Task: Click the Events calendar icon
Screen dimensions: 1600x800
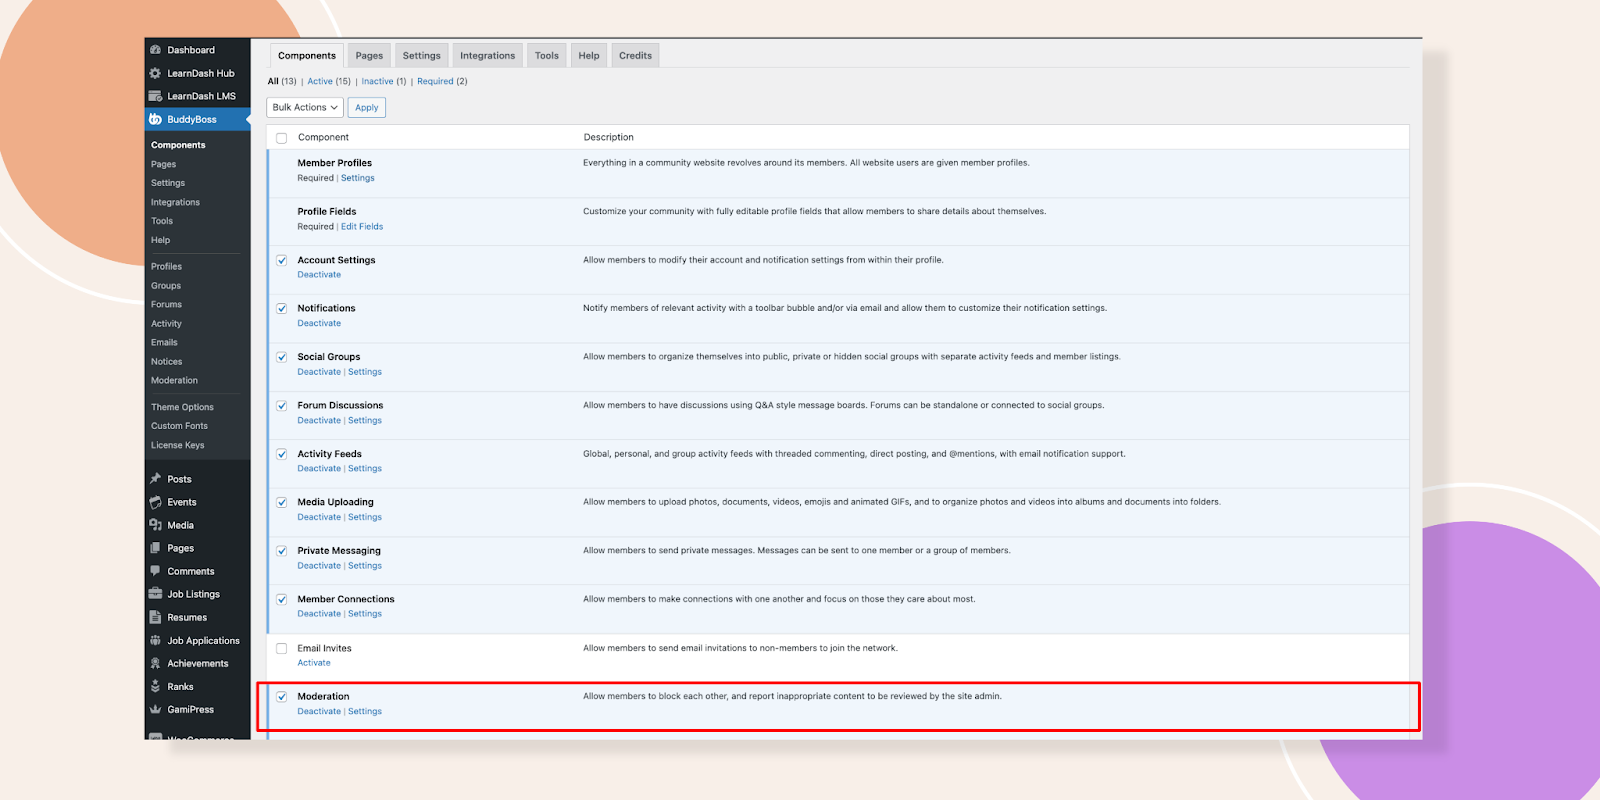Action: (x=155, y=502)
